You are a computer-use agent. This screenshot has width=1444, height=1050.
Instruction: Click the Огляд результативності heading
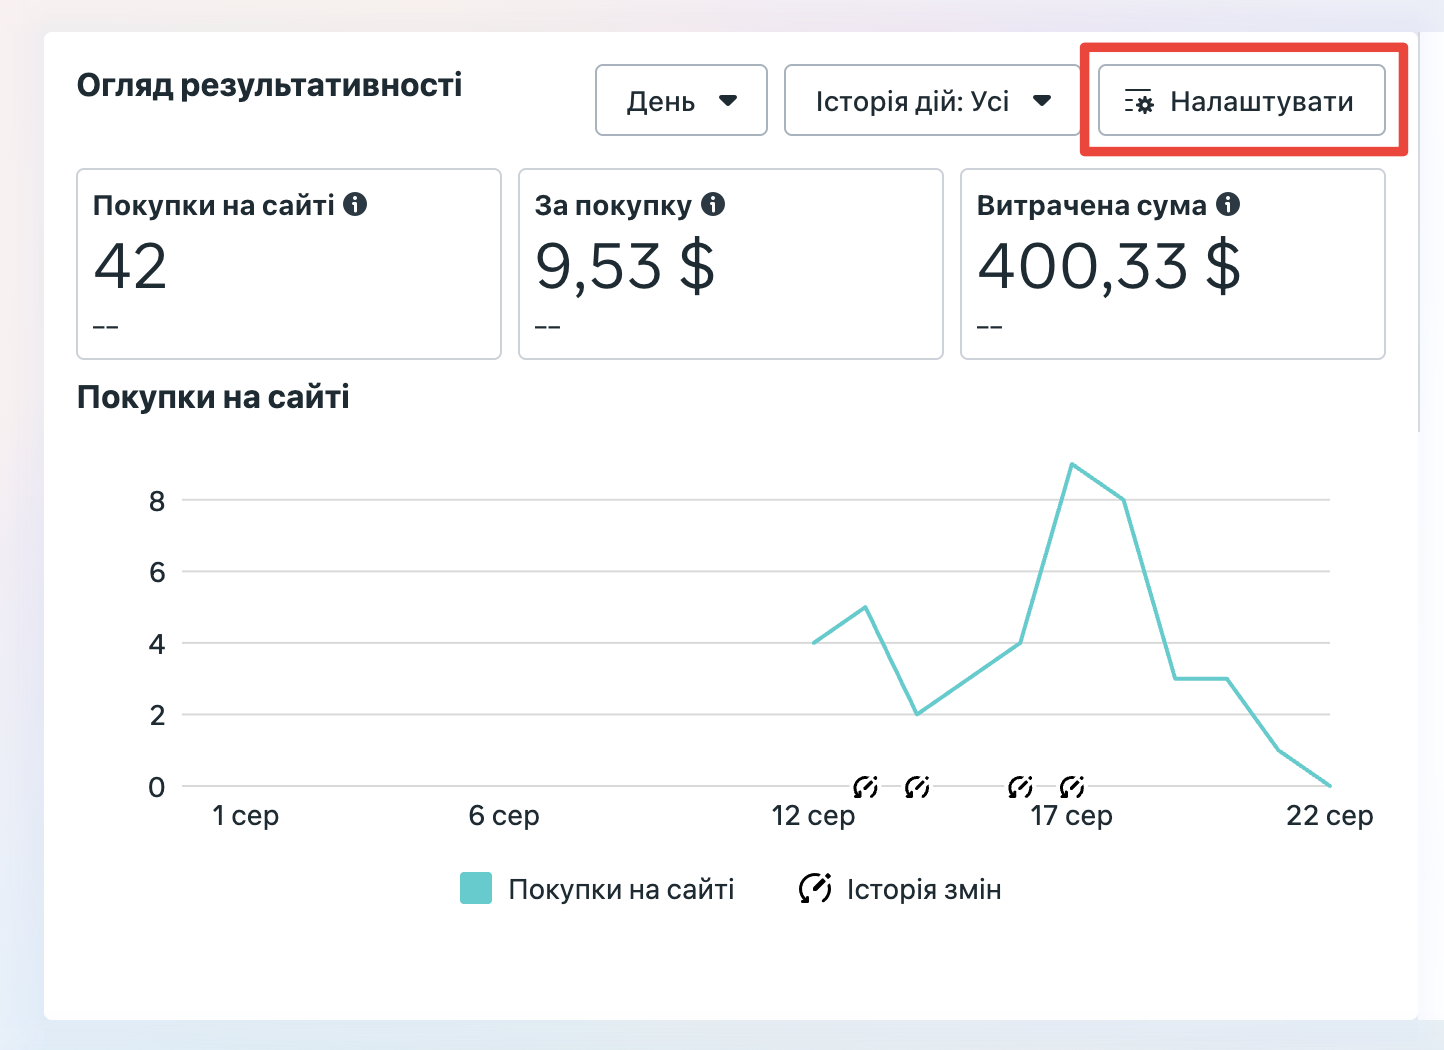(270, 85)
